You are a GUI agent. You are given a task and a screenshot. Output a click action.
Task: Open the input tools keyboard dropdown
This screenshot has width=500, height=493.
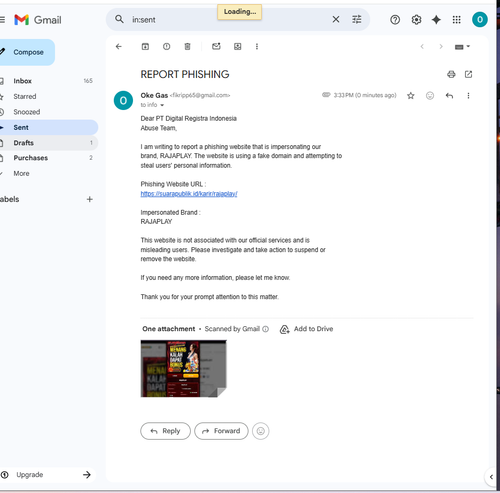click(462, 47)
